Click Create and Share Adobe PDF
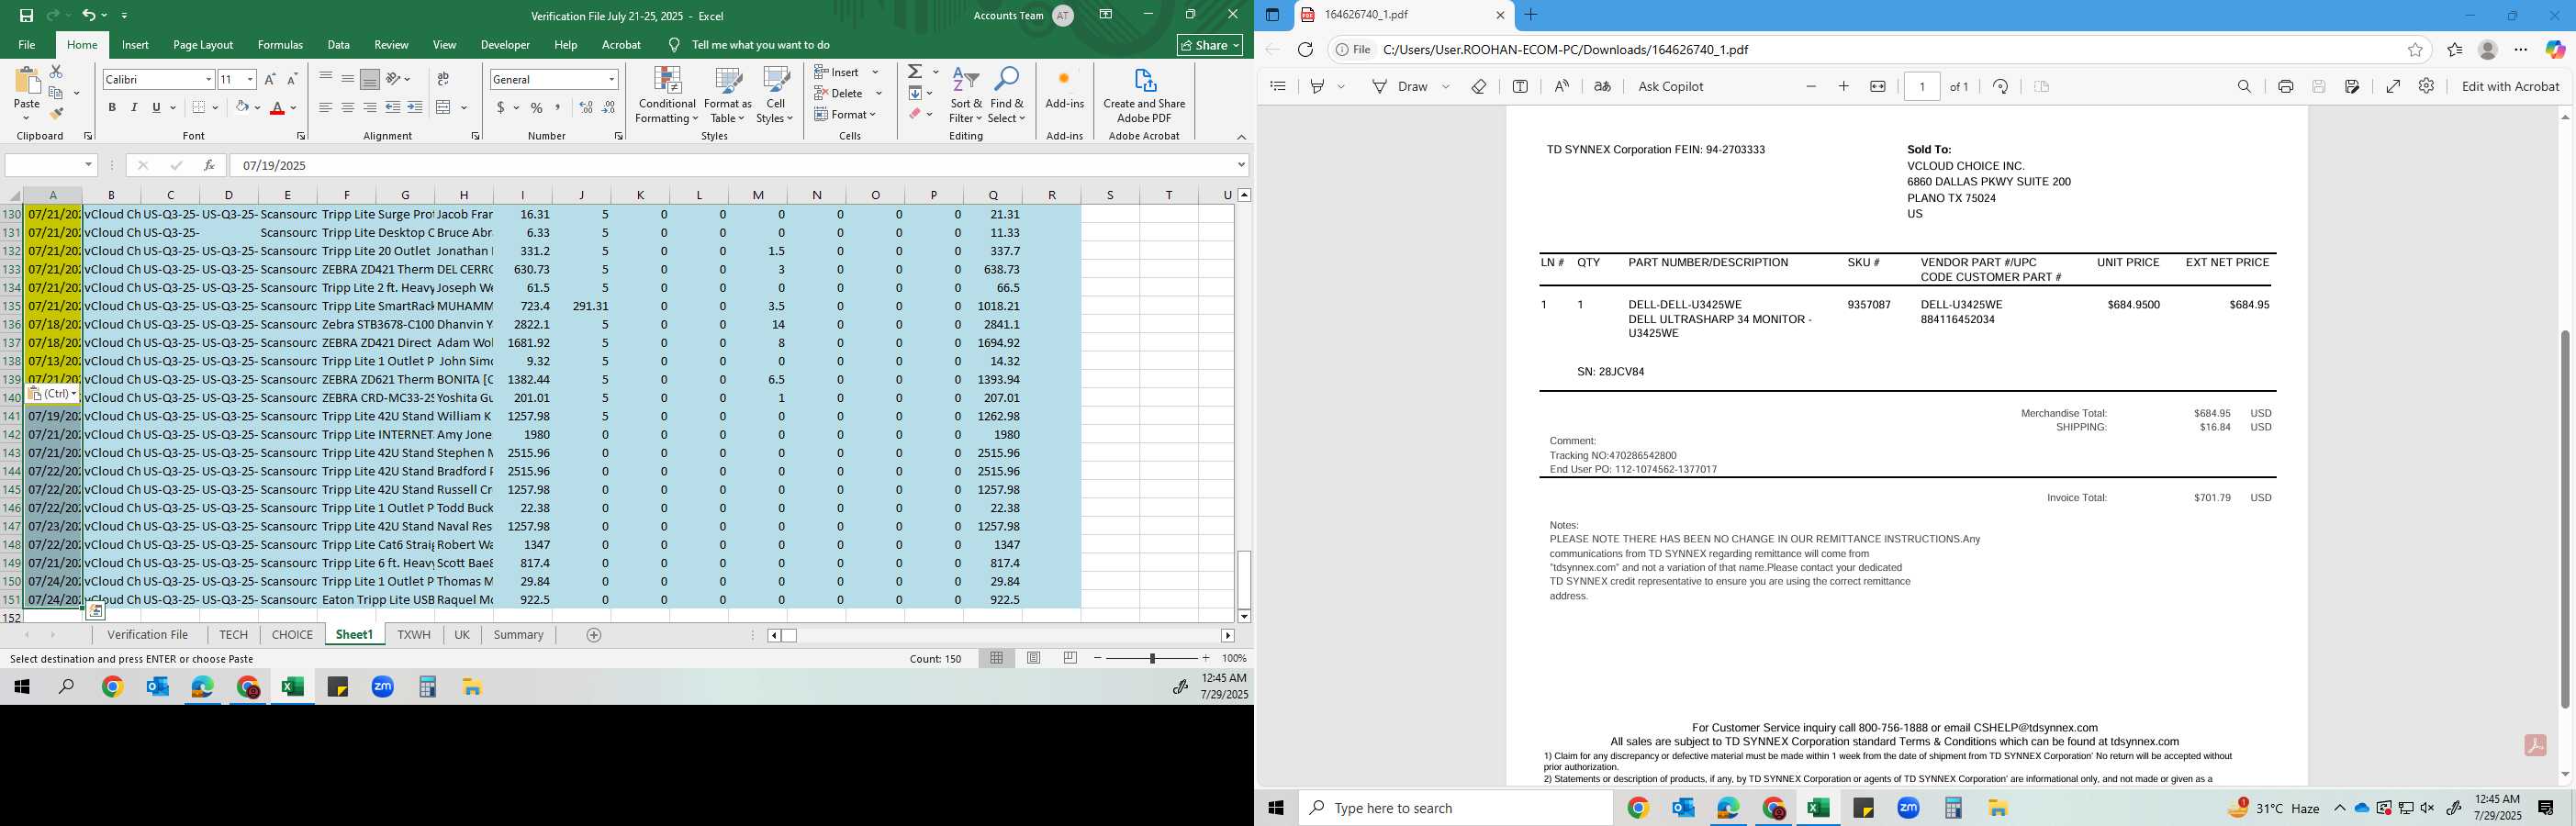 (1144, 96)
